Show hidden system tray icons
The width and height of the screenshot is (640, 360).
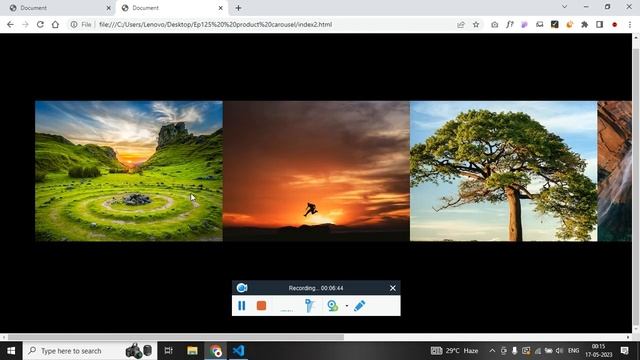tap(492, 351)
